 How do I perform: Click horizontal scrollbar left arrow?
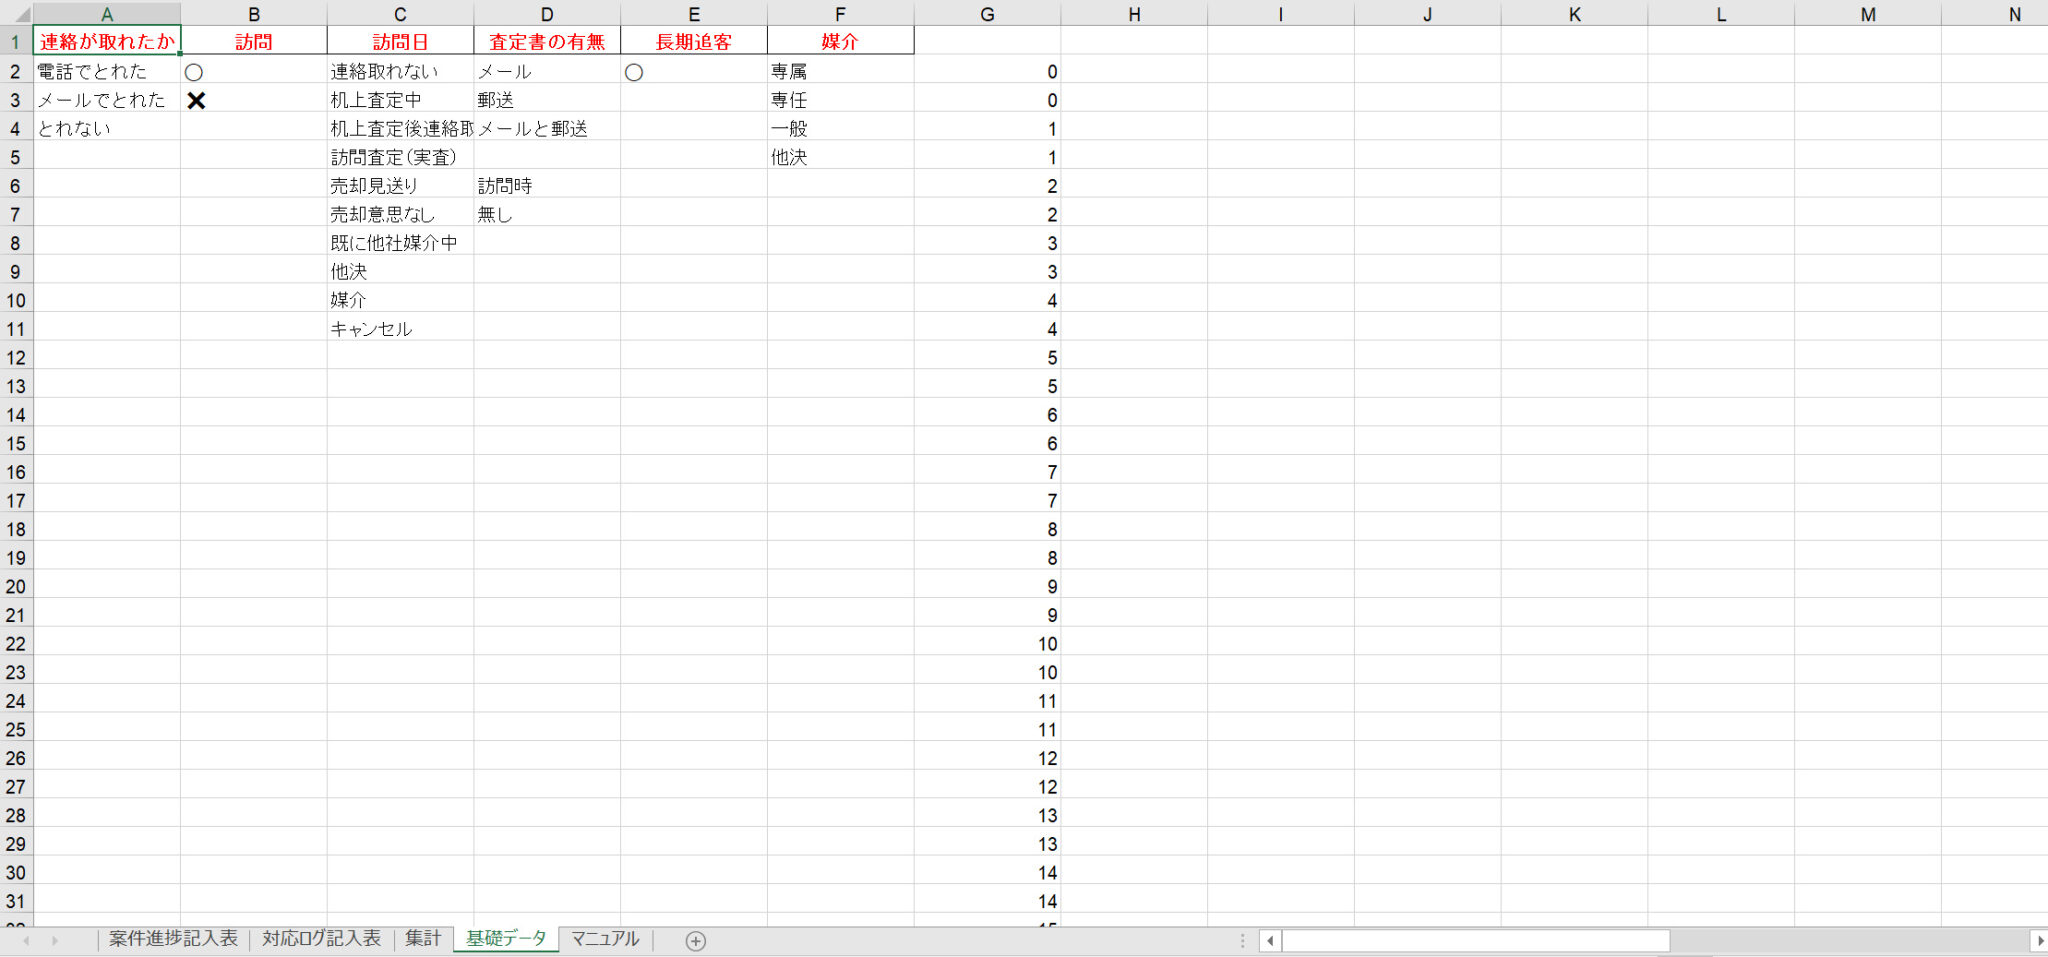coord(1270,940)
